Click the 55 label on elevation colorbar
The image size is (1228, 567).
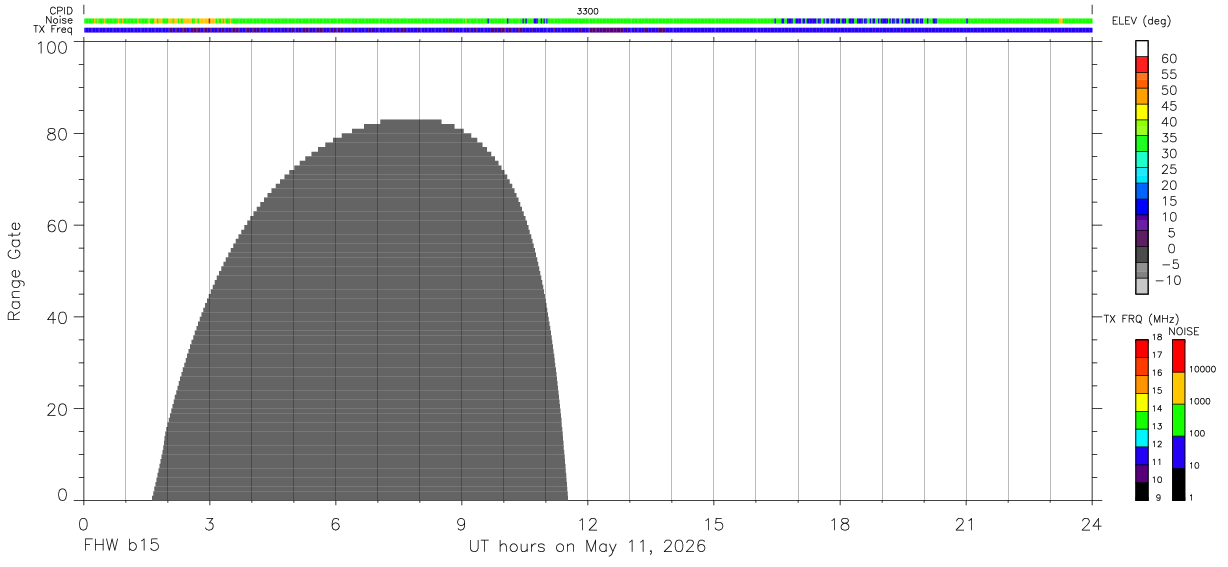(x=1169, y=75)
